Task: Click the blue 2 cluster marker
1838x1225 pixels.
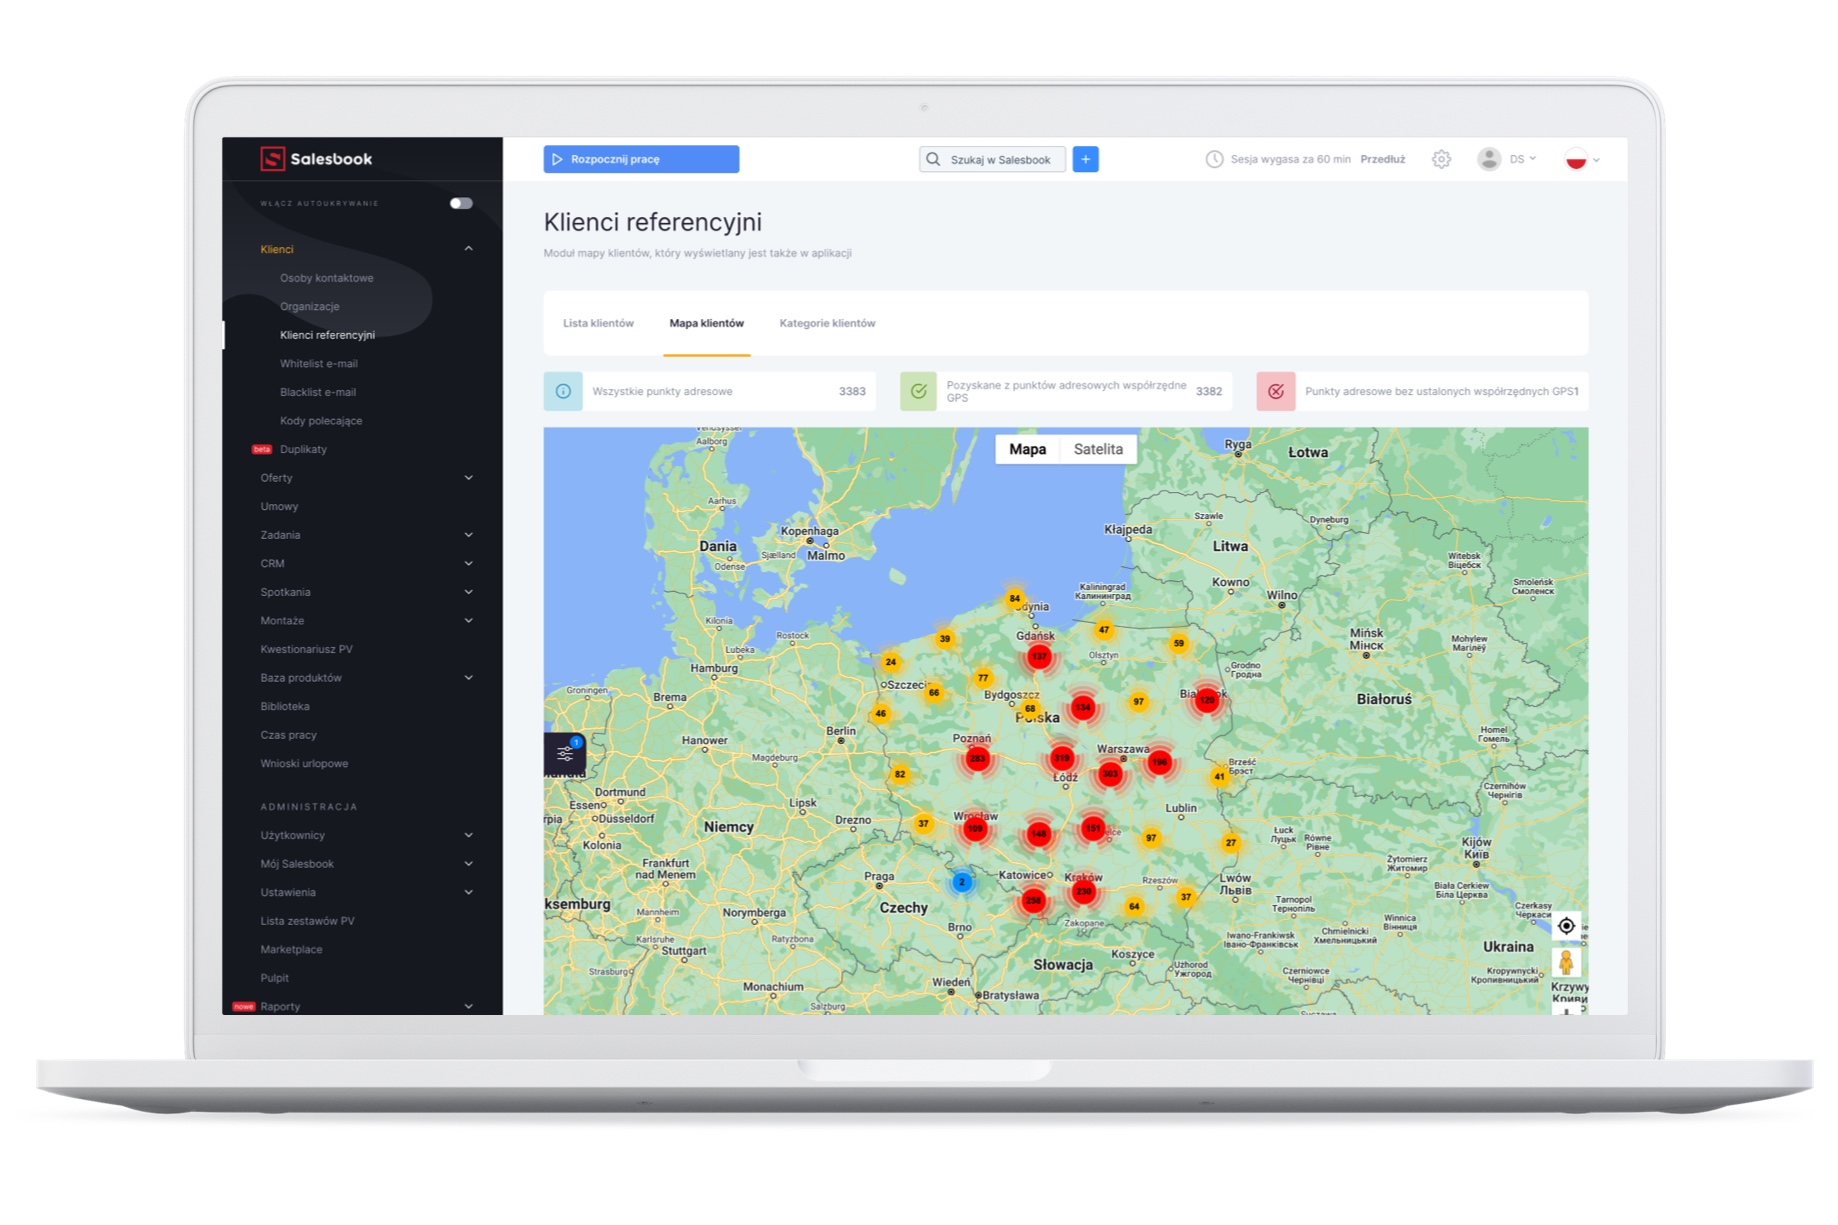Action: (962, 882)
